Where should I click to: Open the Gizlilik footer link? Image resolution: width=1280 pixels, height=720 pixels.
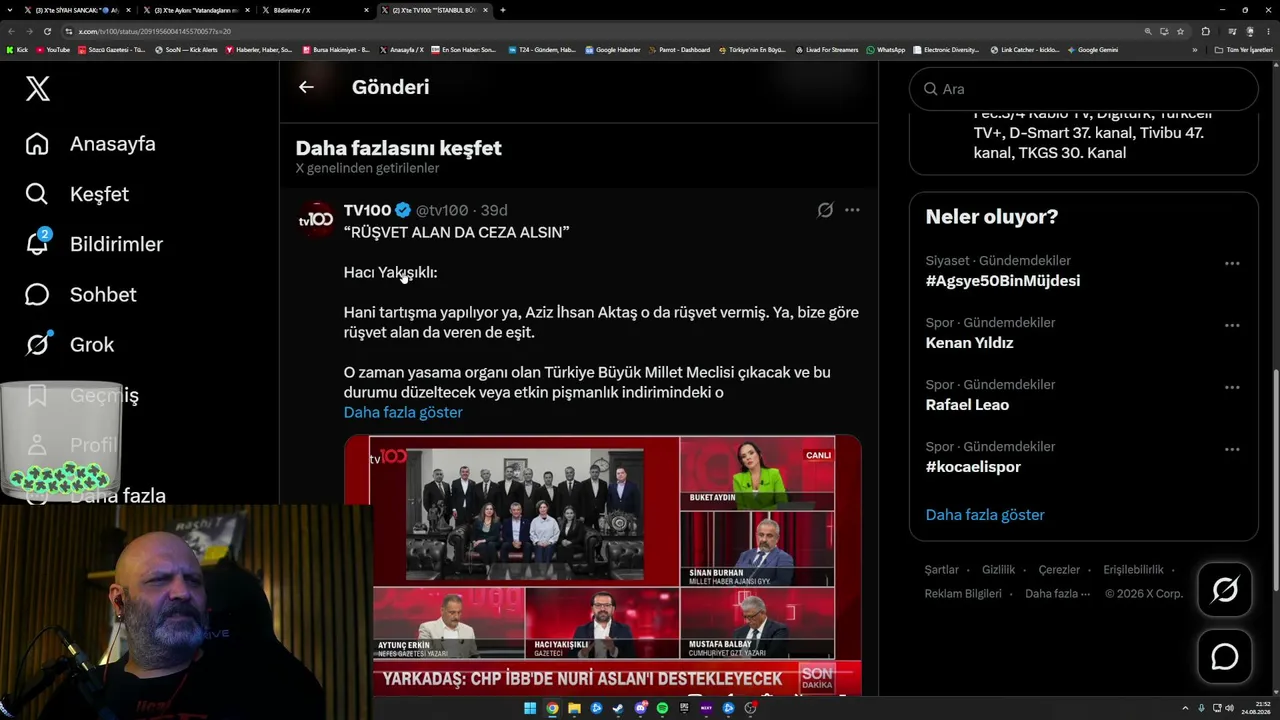tap(998, 570)
